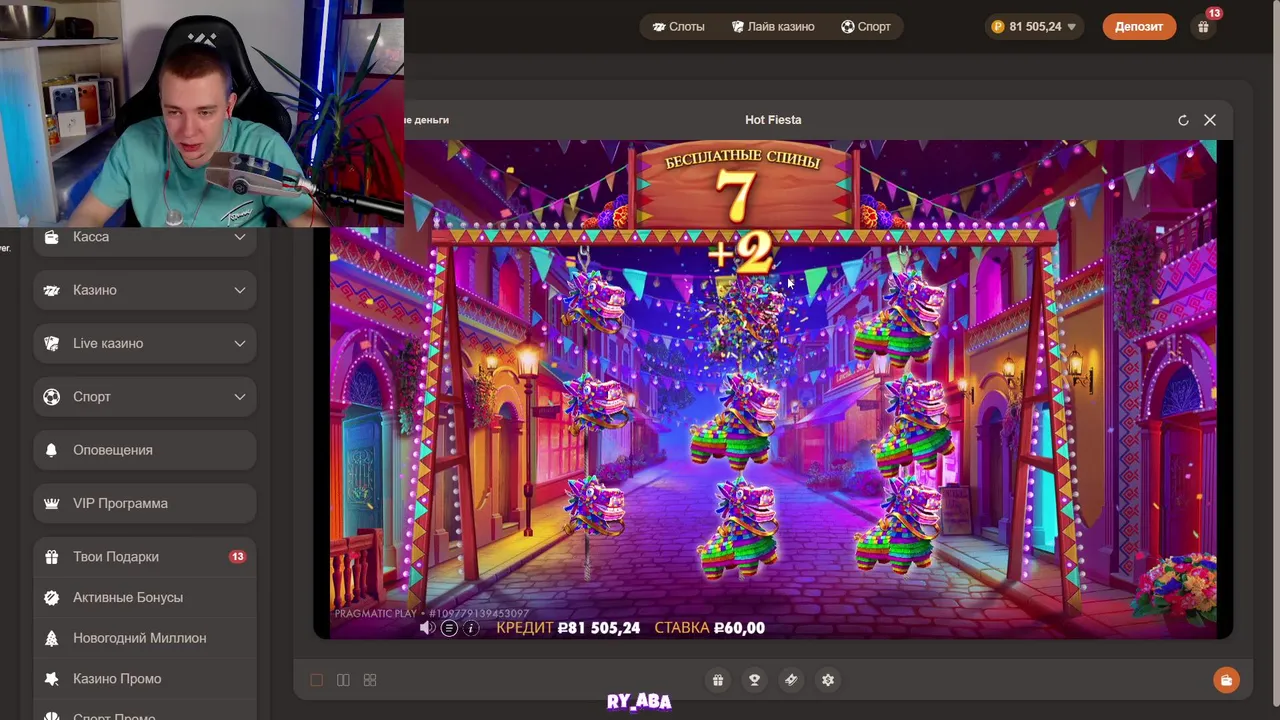Click the Твои Подарки gift icon
The height and width of the screenshot is (720, 1280).
click(x=52, y=557)
